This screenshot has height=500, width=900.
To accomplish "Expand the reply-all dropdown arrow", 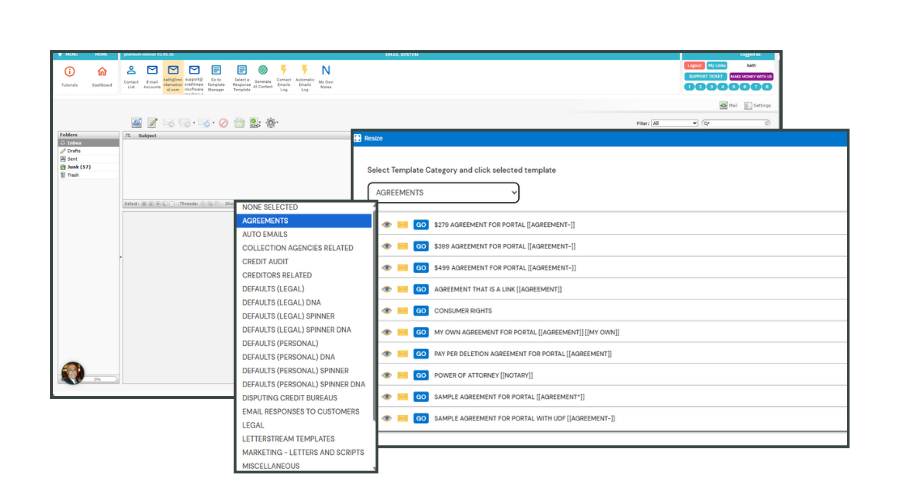I will 194,123.
